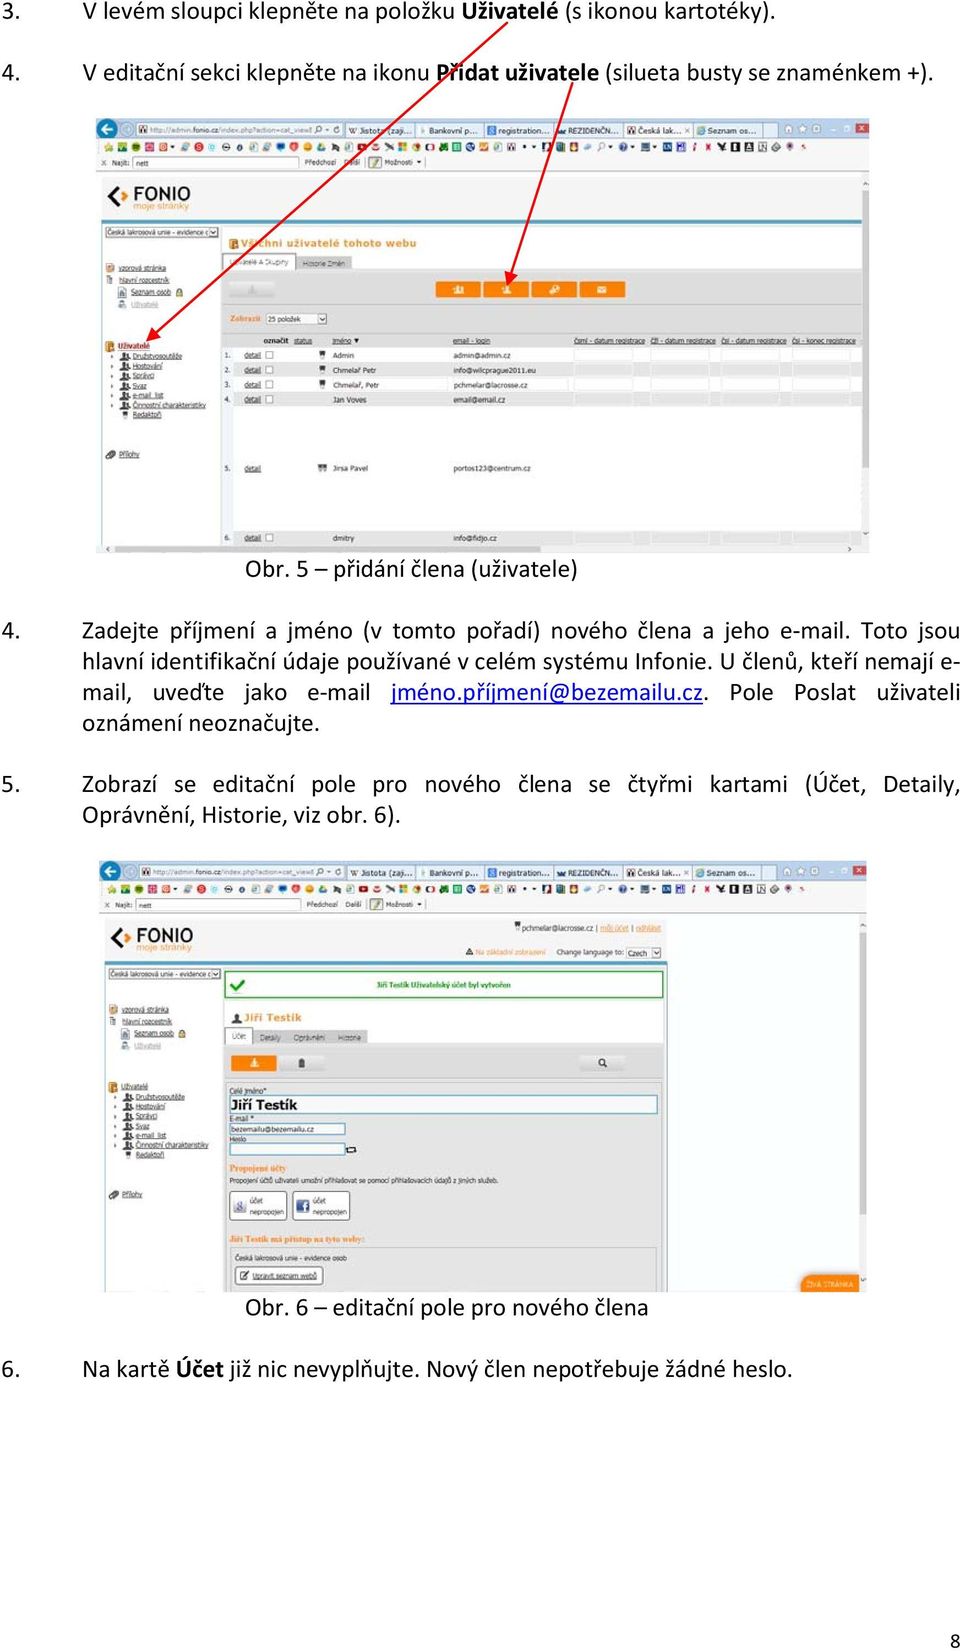
Task: Open the Uživatelé a skupiny tab in Obr. 5
Action: click(259, 262)
